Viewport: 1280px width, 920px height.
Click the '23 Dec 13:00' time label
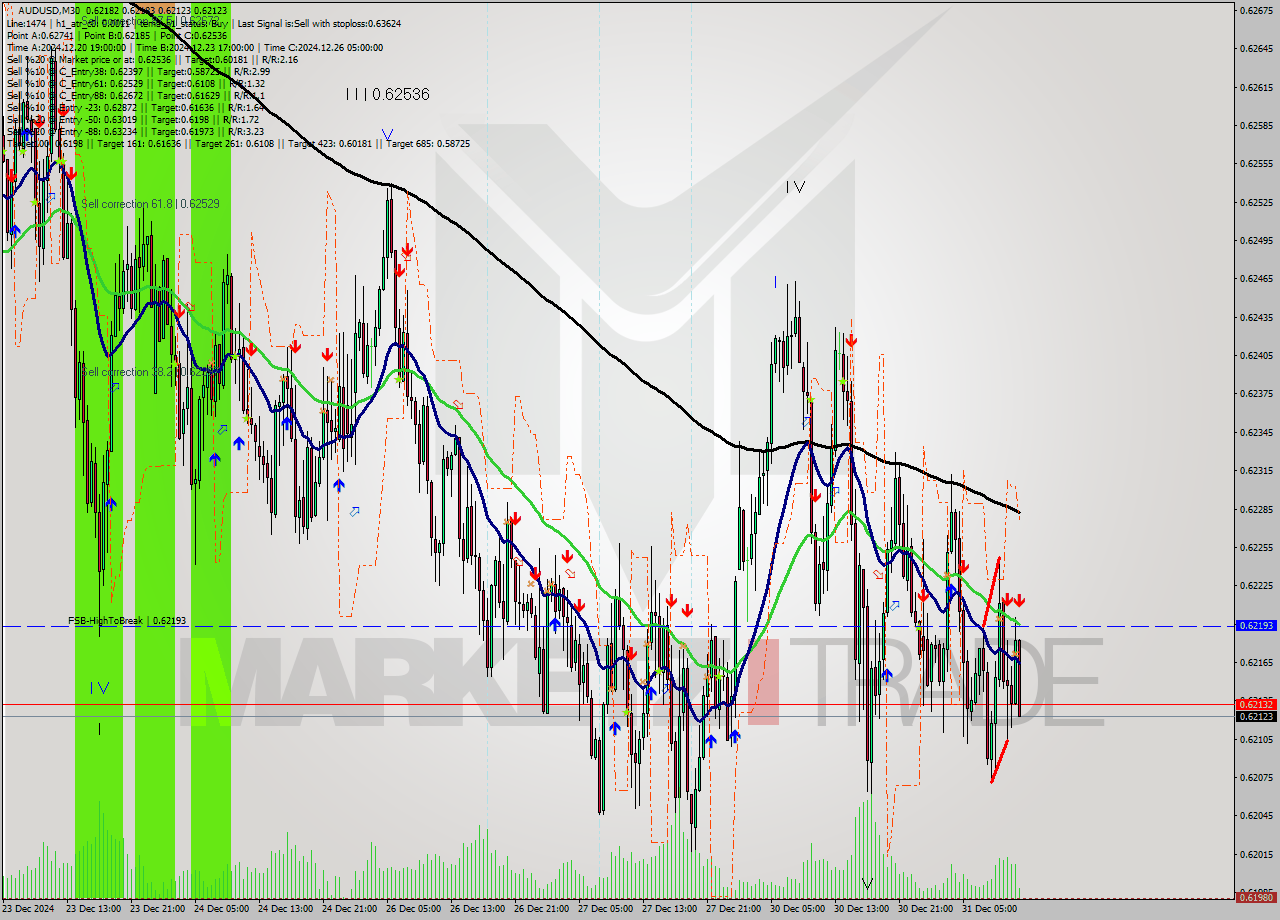95,909
